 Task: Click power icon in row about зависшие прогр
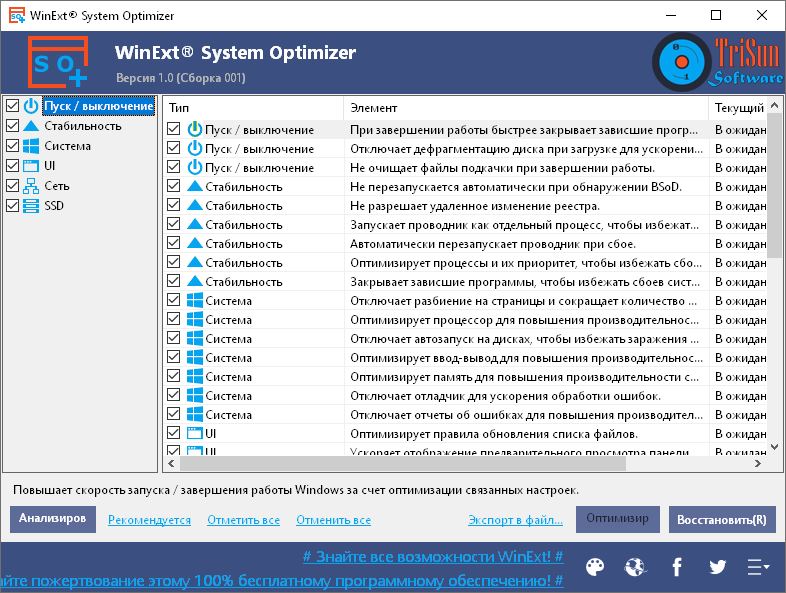[x=194, y=129]
